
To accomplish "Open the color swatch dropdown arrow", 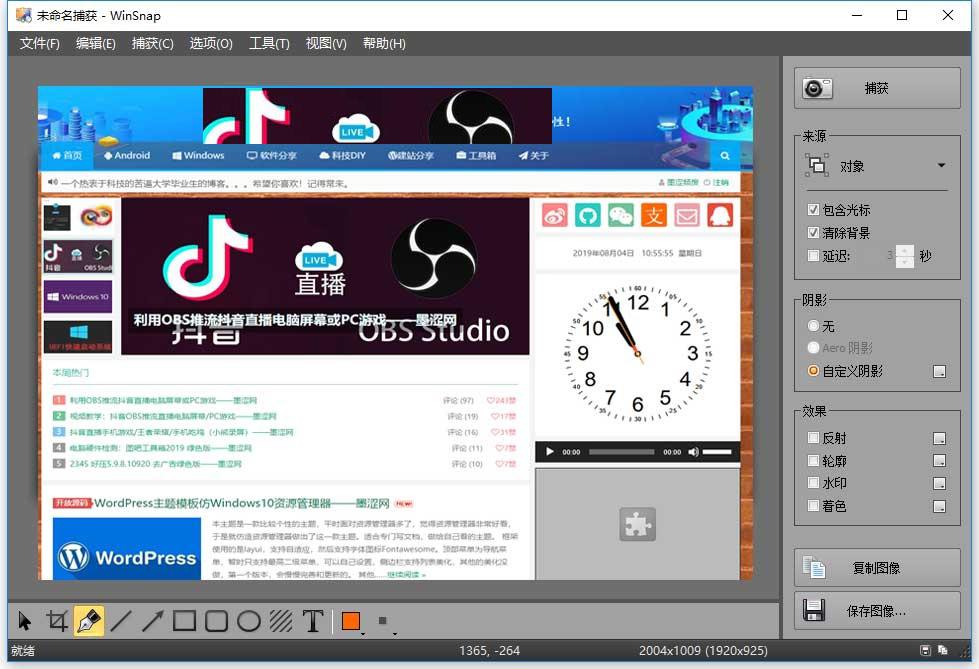I will (363, 633).
